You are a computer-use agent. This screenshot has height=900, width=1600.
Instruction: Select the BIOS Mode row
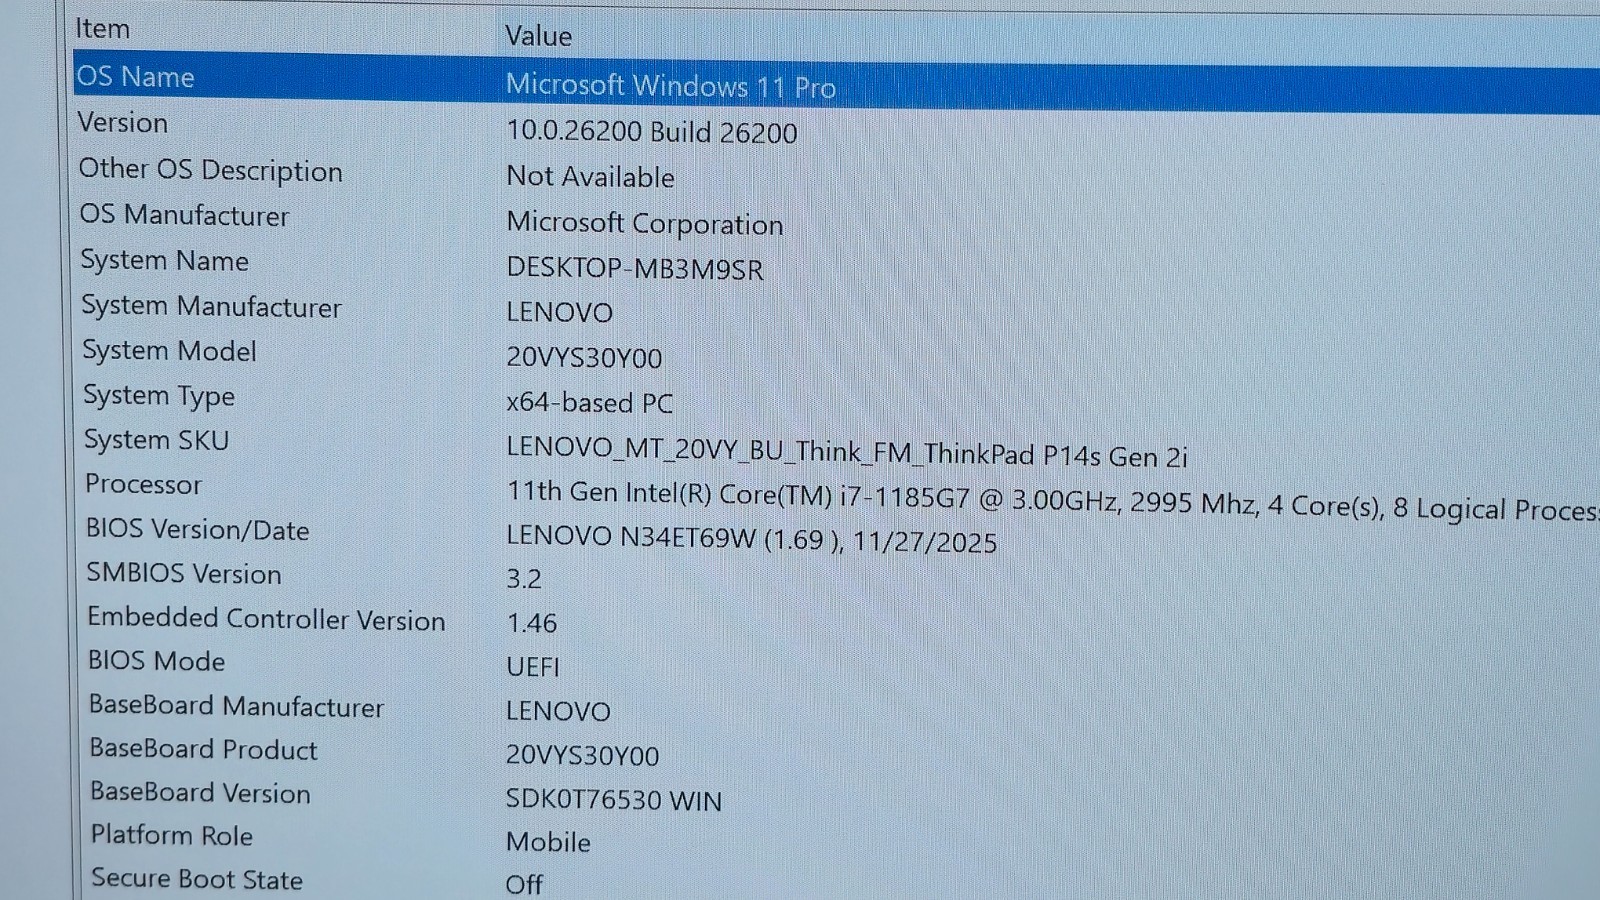(x=157, y=661)
